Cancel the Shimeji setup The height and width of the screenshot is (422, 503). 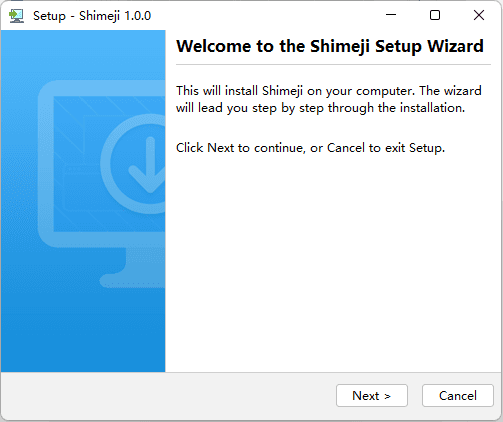pyautogui.click(x=458, y=396)
